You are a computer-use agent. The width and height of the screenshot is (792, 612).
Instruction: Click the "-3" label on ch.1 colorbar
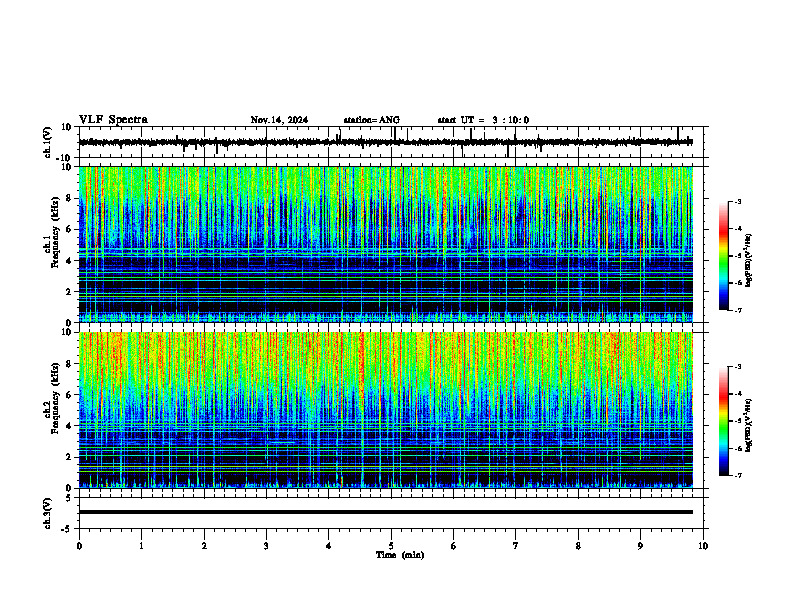(x=738, y=202)
